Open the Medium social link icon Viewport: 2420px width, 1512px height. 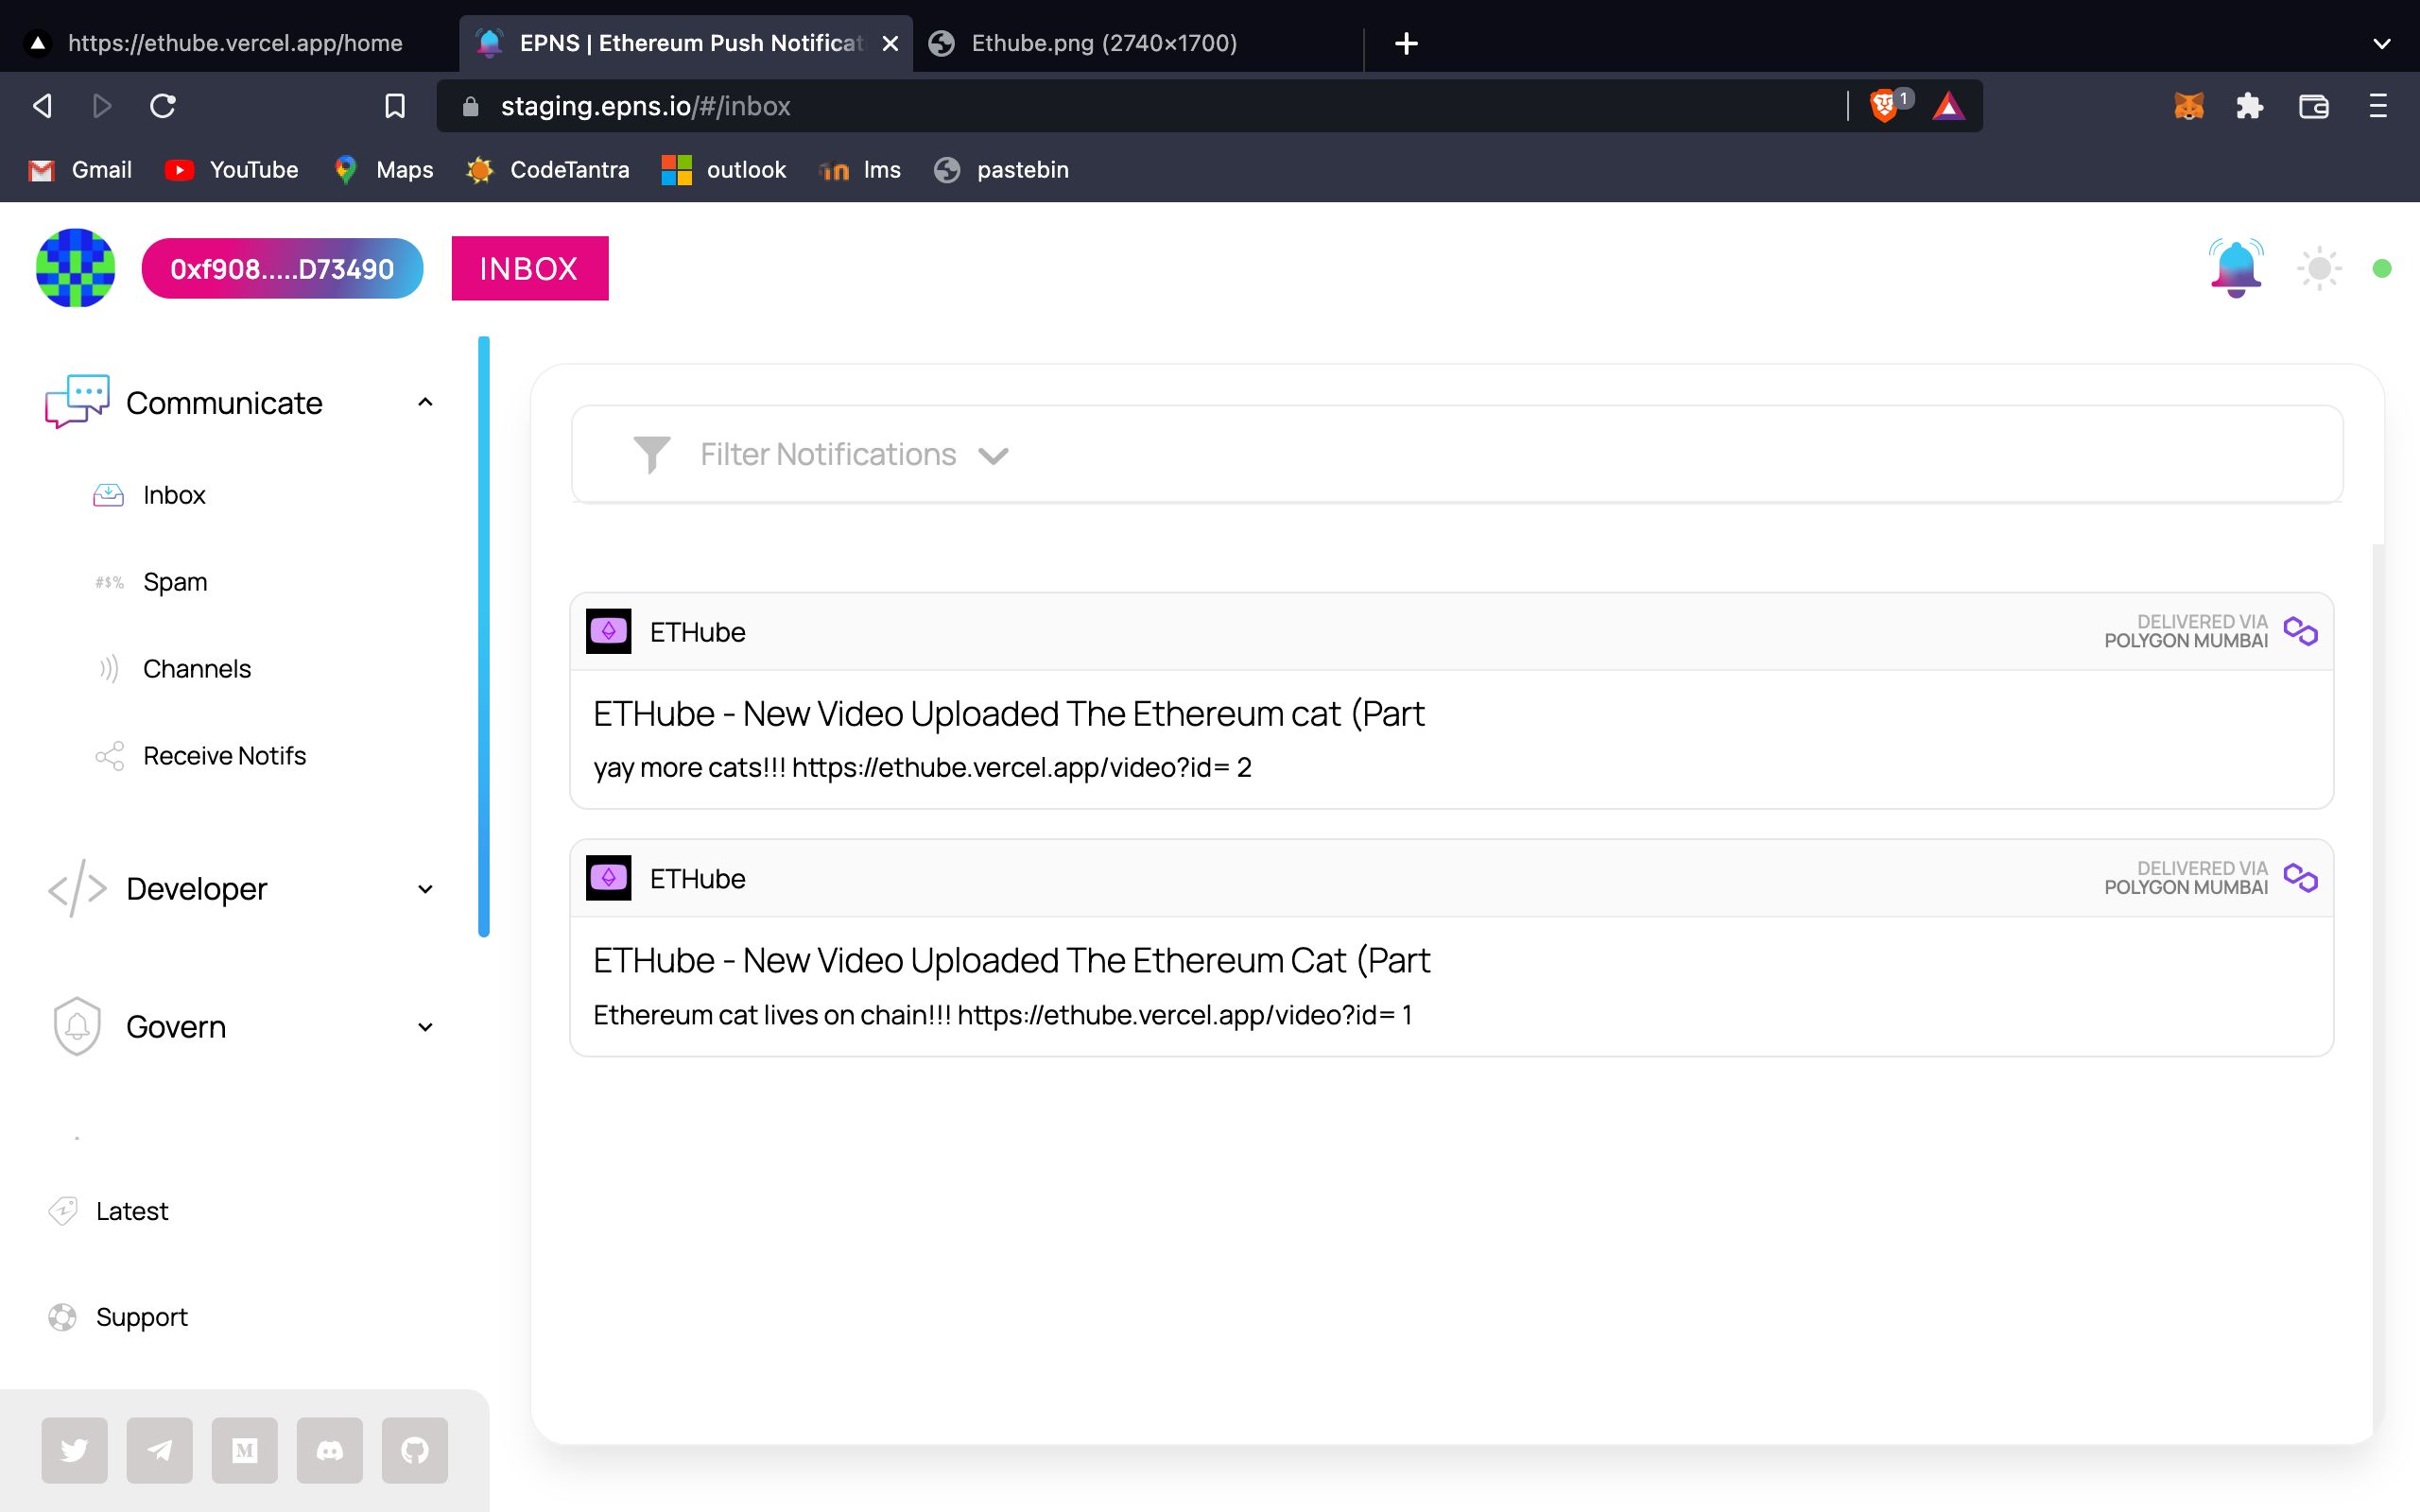[x=244, y=1450]
